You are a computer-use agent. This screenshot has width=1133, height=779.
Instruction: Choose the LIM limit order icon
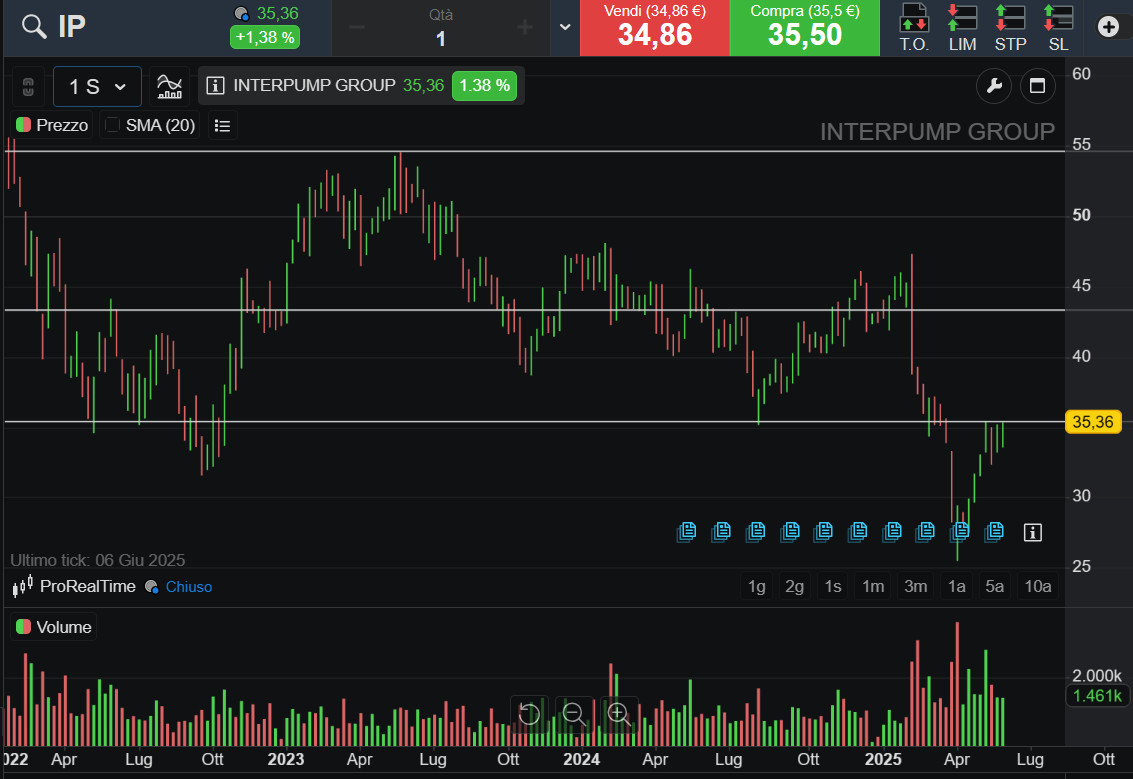(x=962, y=27)
